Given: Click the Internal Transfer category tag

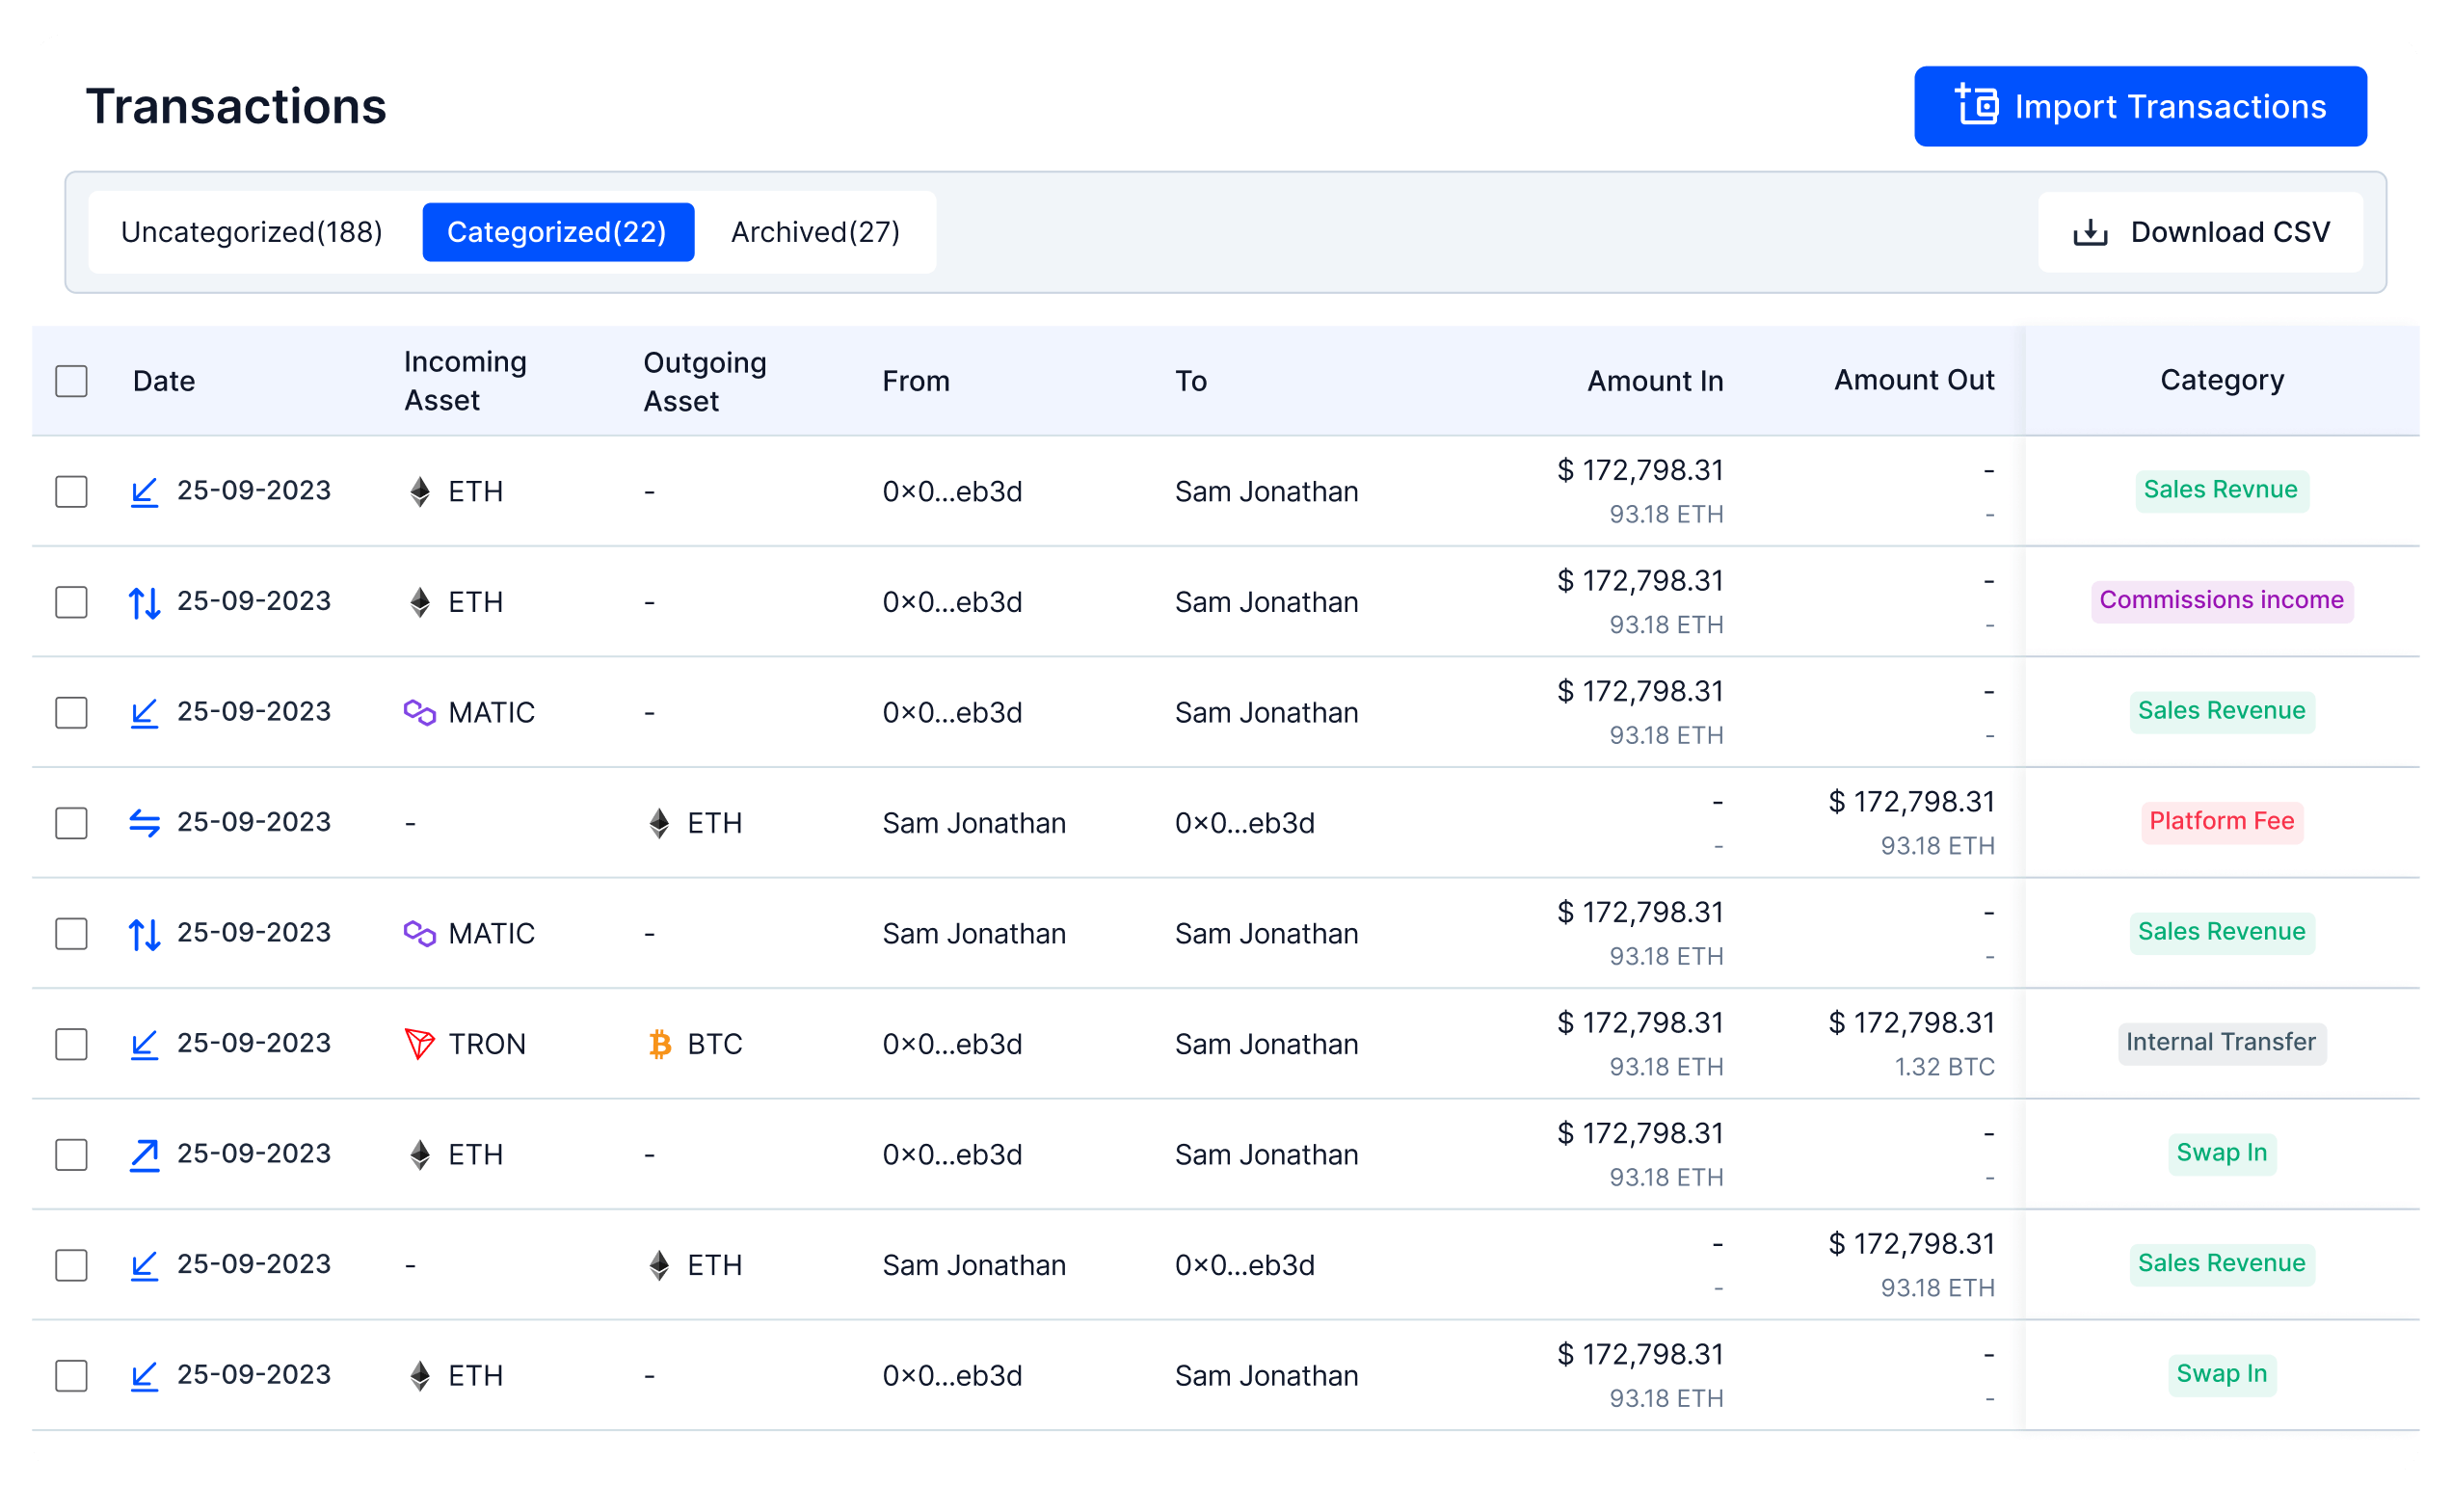Looking at the screenshot, I should click(2221, 1043).
